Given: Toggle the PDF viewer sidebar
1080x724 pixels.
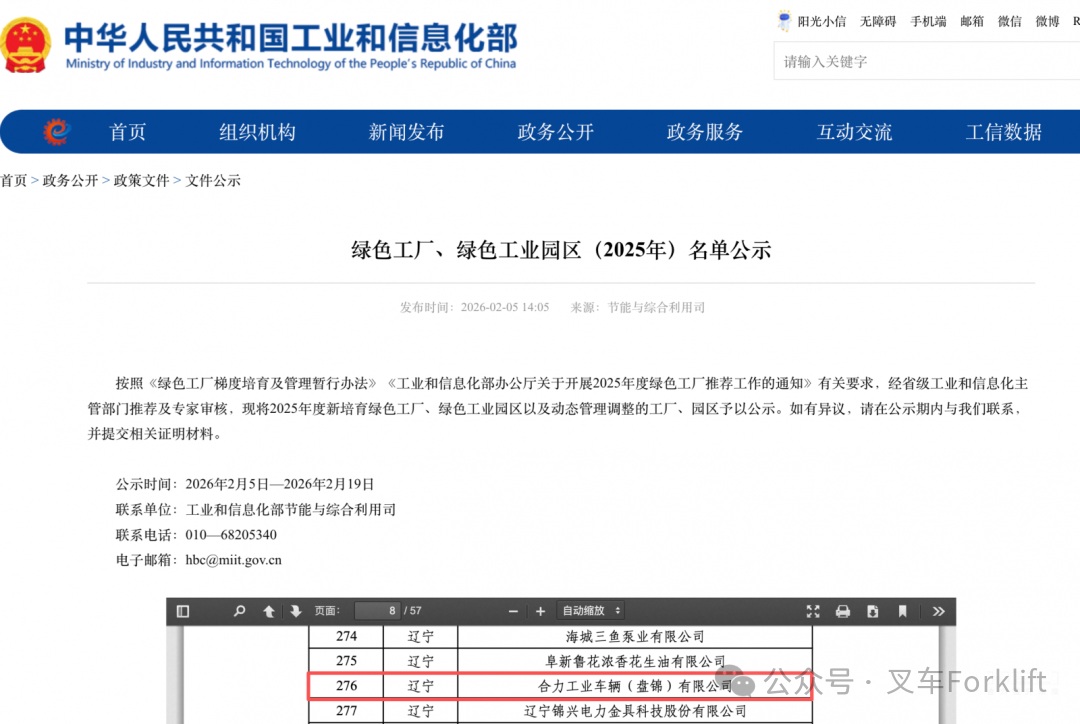Looking at the screenshot, I should pyautogui.click(x=183, y=611).
